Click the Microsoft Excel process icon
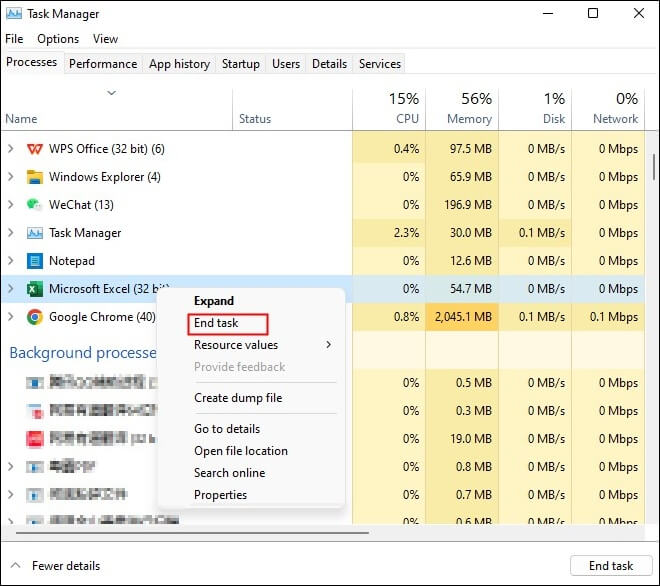Screen dimensions: 660x586 [34, 289]
